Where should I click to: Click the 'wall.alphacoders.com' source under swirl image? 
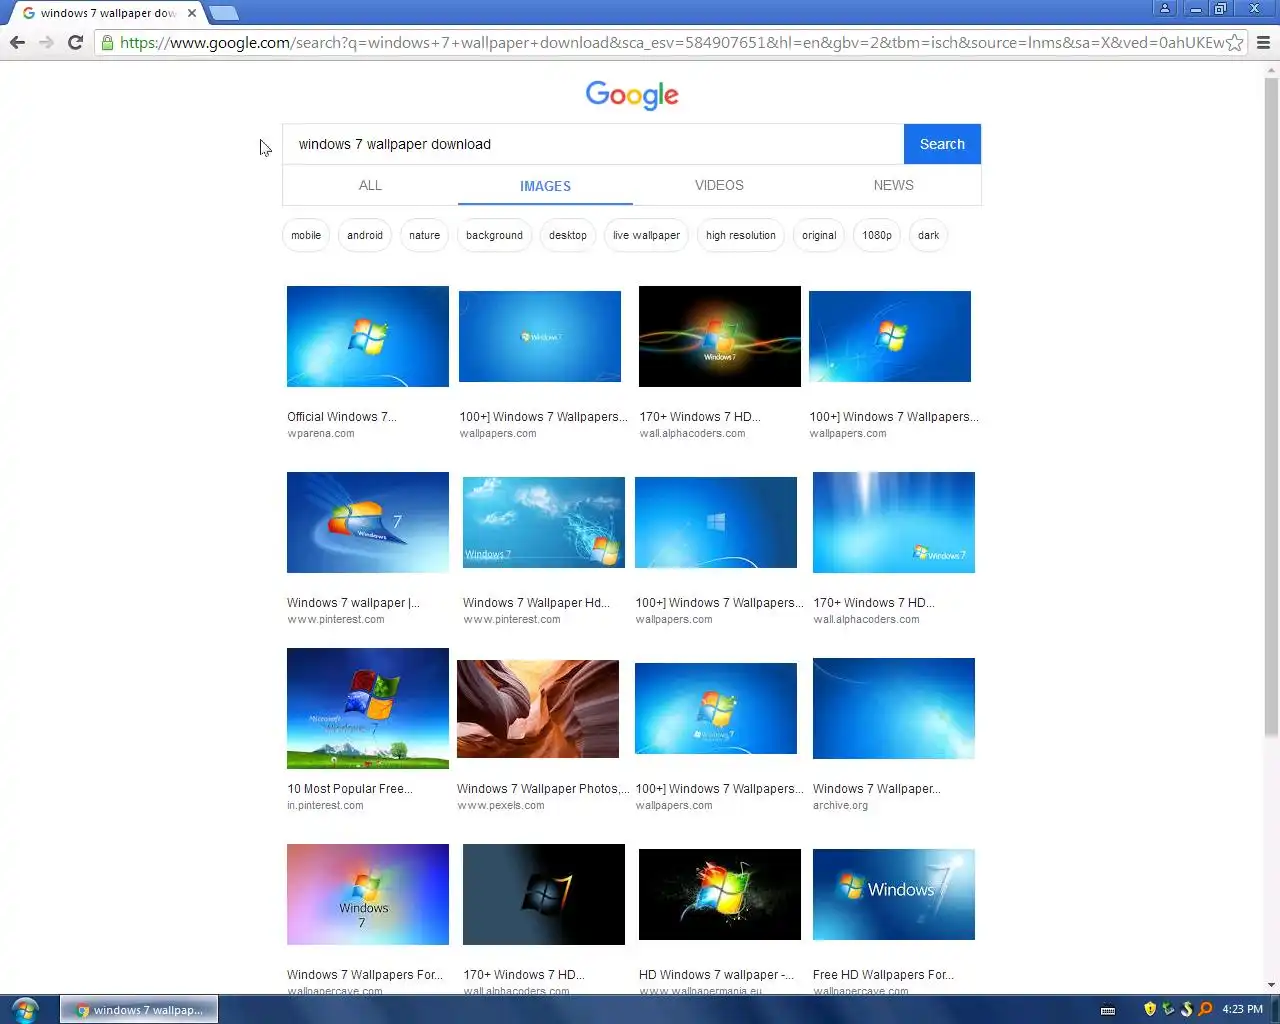click(x=693, y=434)
